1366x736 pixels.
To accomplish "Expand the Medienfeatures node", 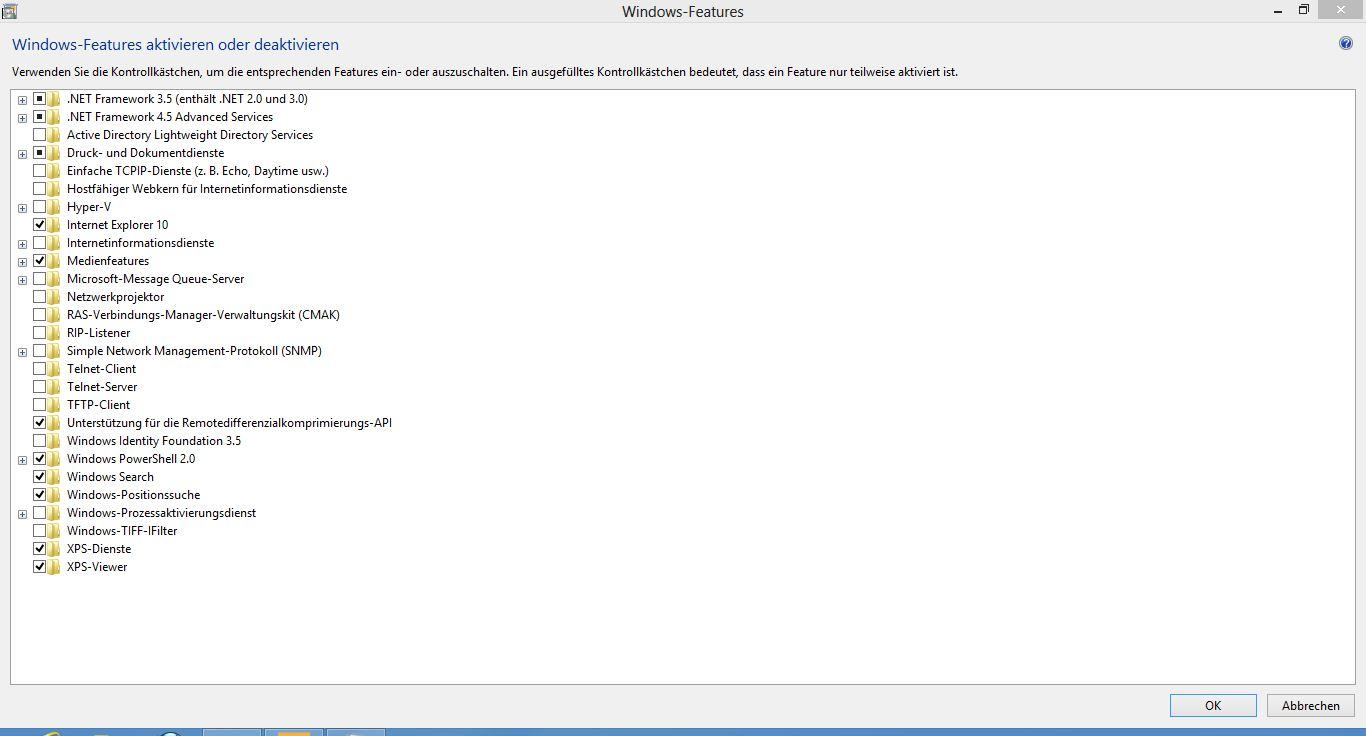I will coord(22,262).
